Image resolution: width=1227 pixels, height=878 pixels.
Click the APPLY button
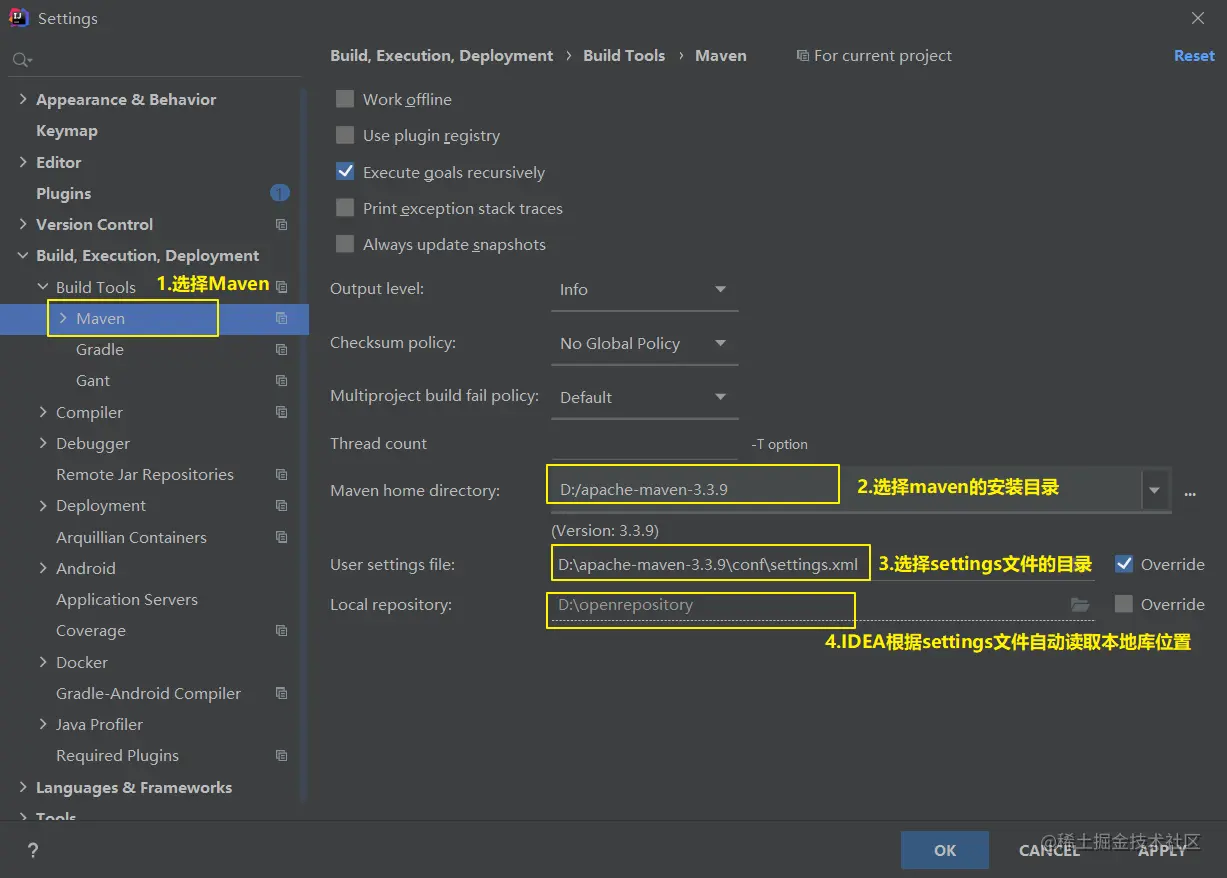coord(1162,850)
